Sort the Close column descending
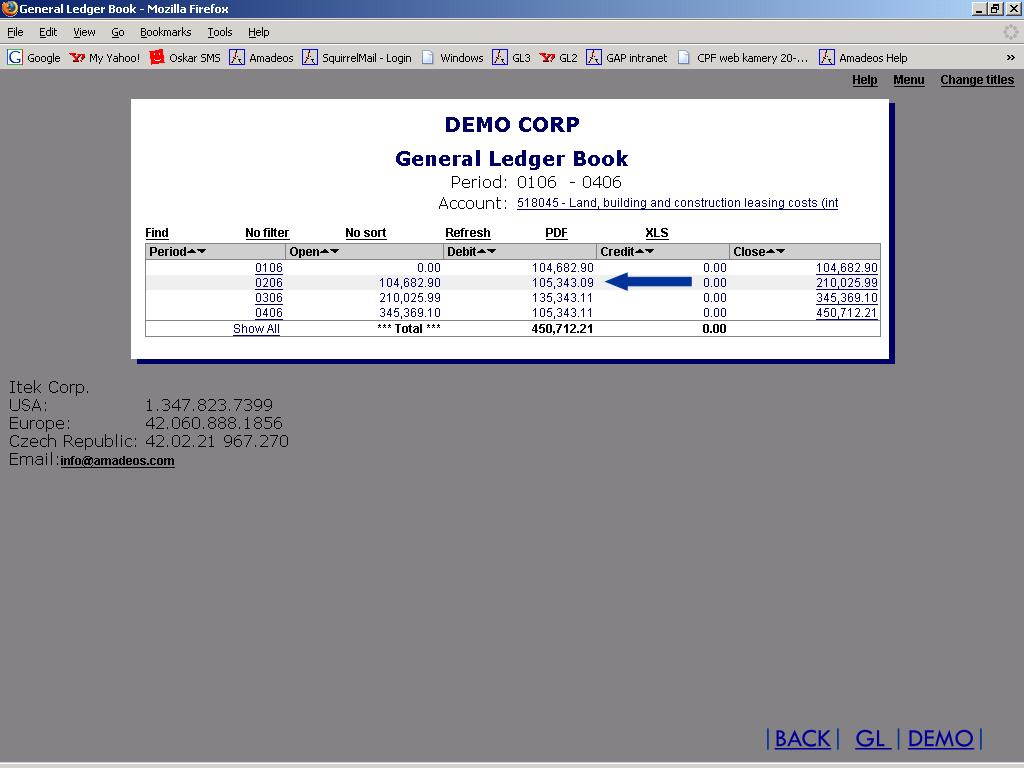 [780, 251]
